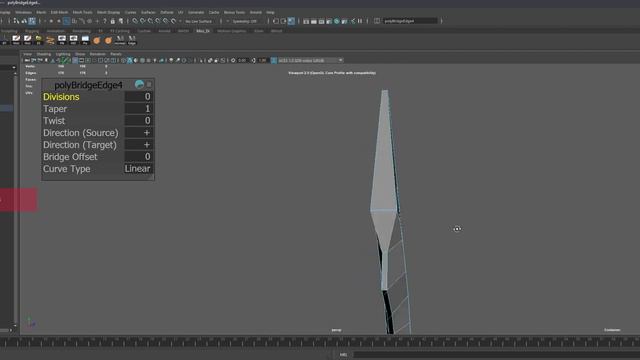The image size is (640, 360).
Task: Click the second orange sphere shelf icon
Action: coord(108,40)
